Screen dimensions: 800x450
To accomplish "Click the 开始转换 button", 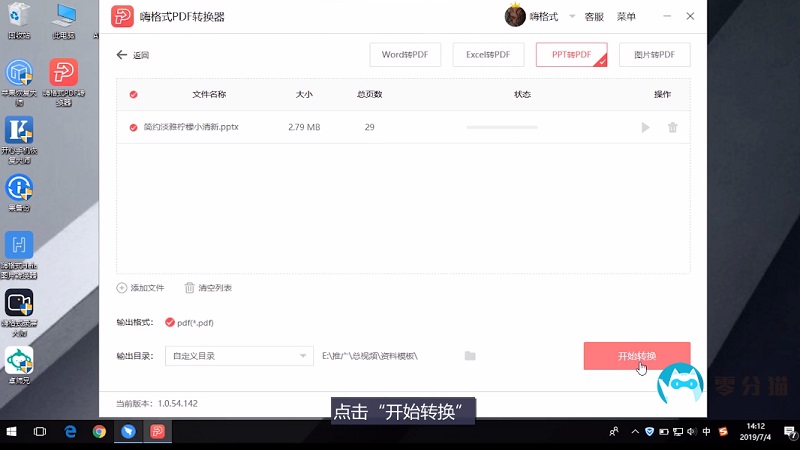I will (637, 356).
